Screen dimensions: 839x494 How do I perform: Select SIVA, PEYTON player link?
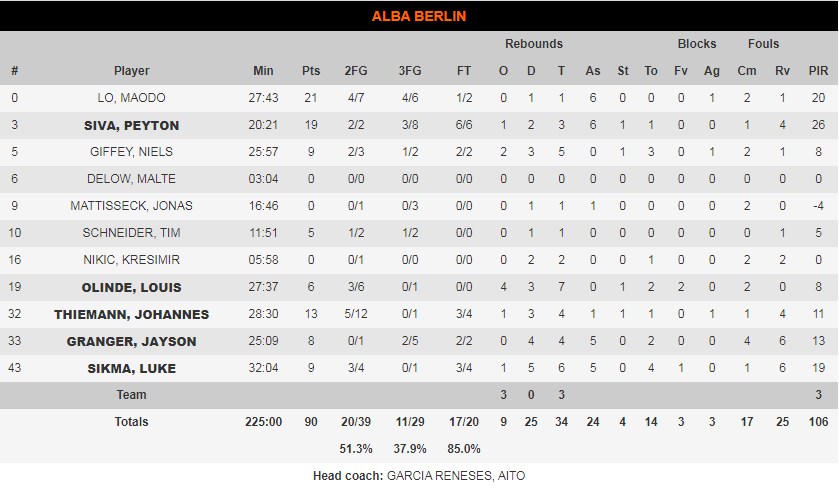[x=131, y=125]
